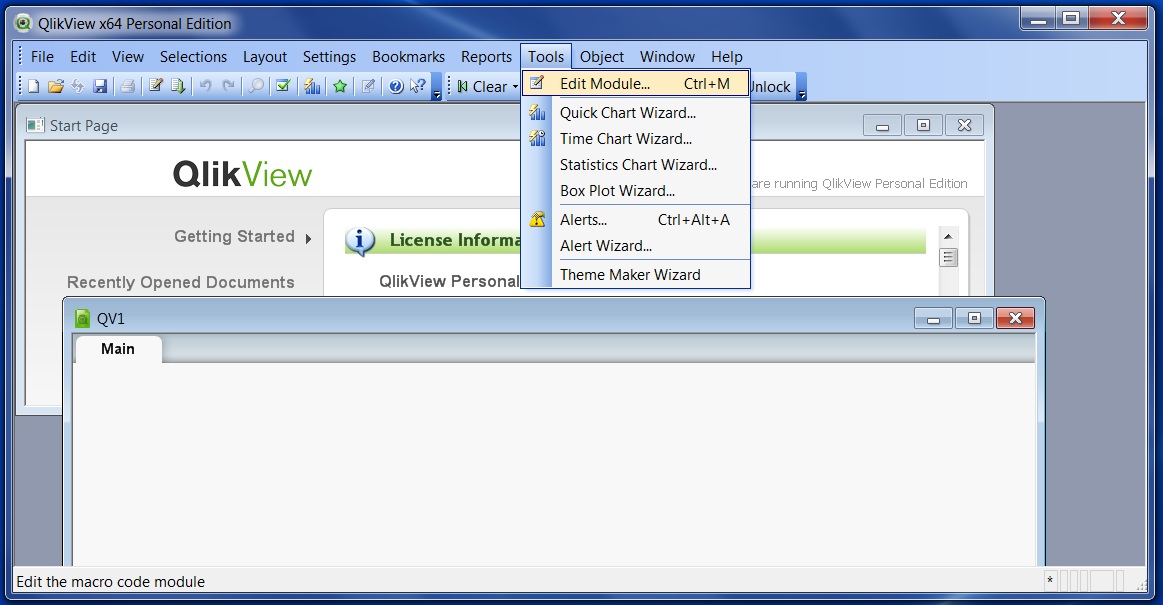This screenshot has height=605, width=1163.
Task: Open the Layout menu
Action: click(265, 56)
